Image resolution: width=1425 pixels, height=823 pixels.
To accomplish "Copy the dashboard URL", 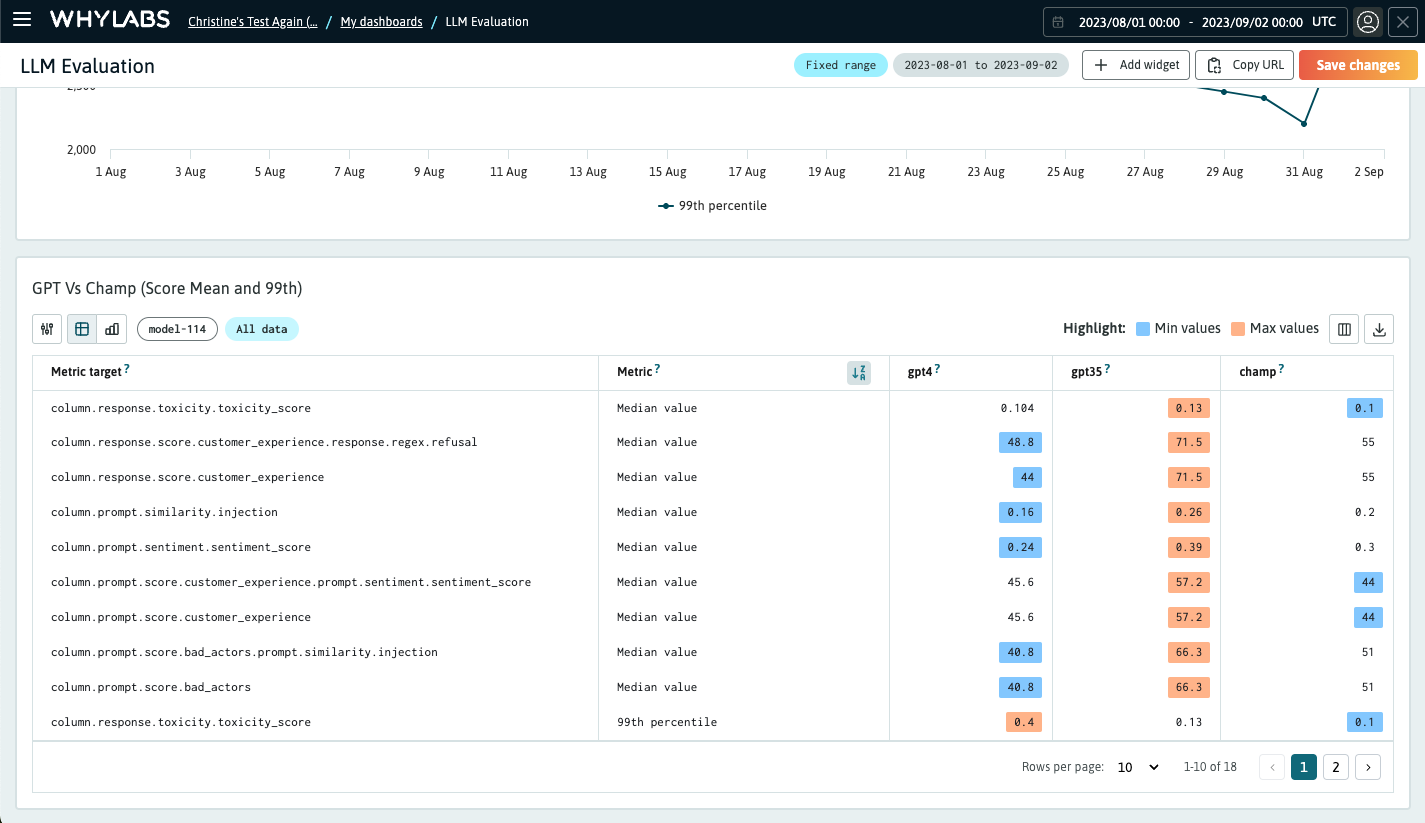I will [x=1244, y=64].
